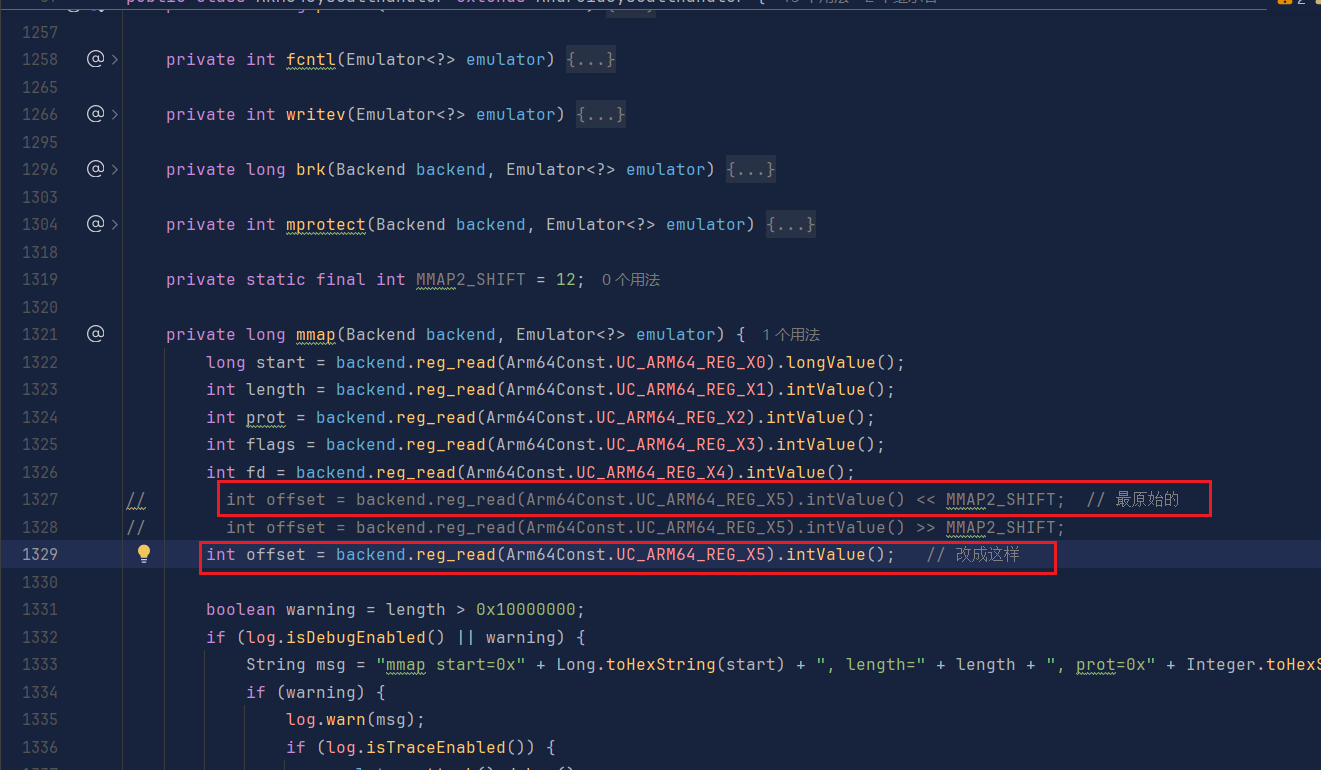Click the flags variable name on line 1325

pos(271,445)
